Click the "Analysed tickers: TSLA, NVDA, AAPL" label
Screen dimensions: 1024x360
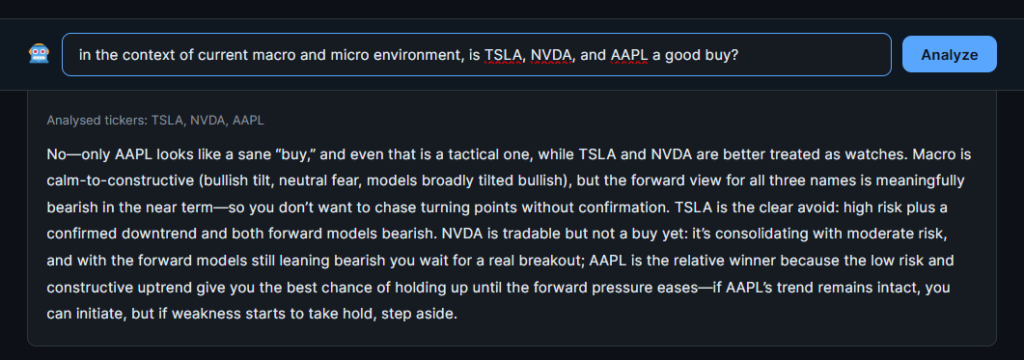click(x=155, y=120)
